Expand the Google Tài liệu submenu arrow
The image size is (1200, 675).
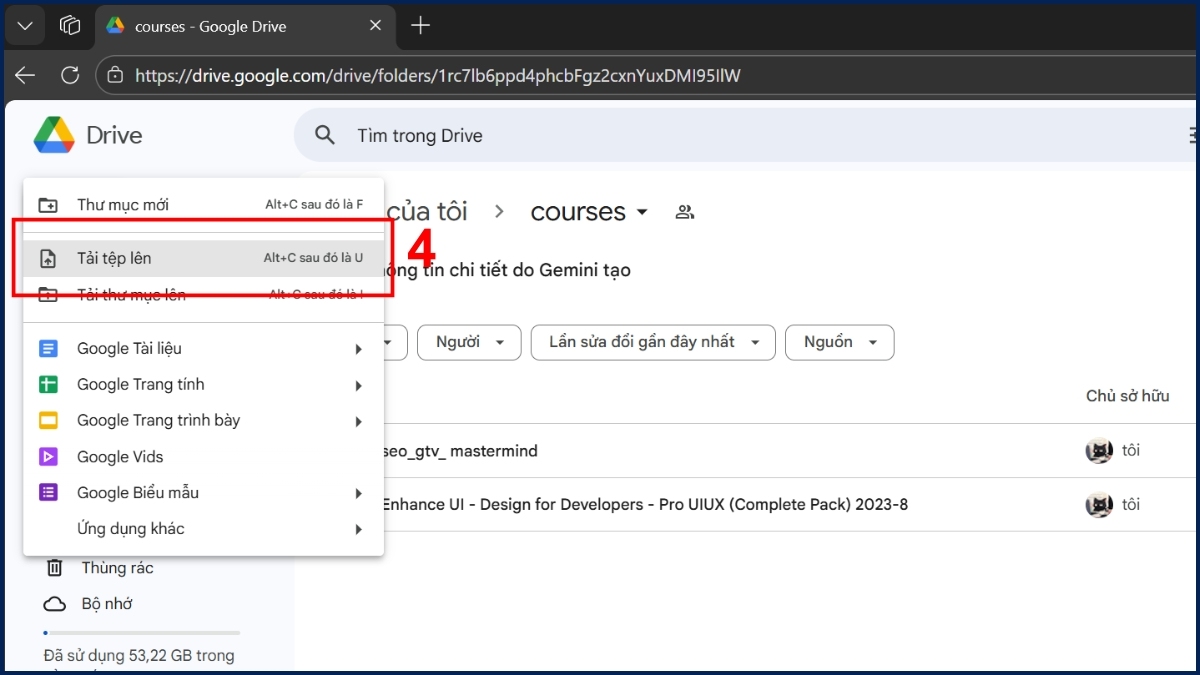358,349
